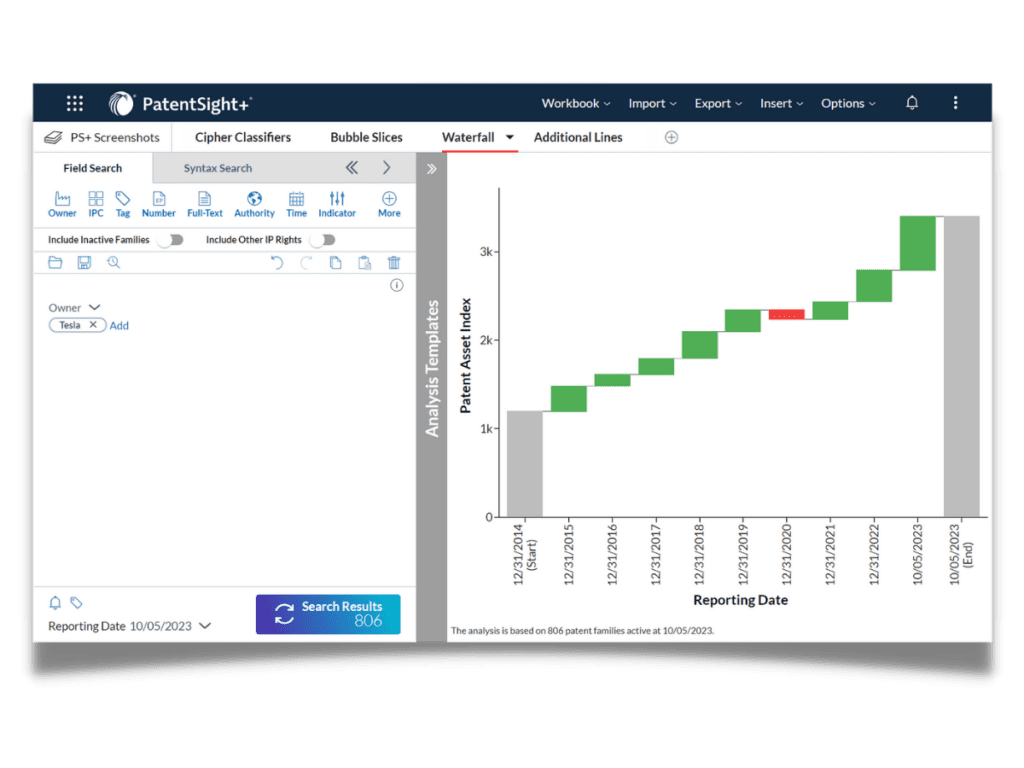Switch to Bubble Slices tab

pyautogui.click(x=366, y=137)
